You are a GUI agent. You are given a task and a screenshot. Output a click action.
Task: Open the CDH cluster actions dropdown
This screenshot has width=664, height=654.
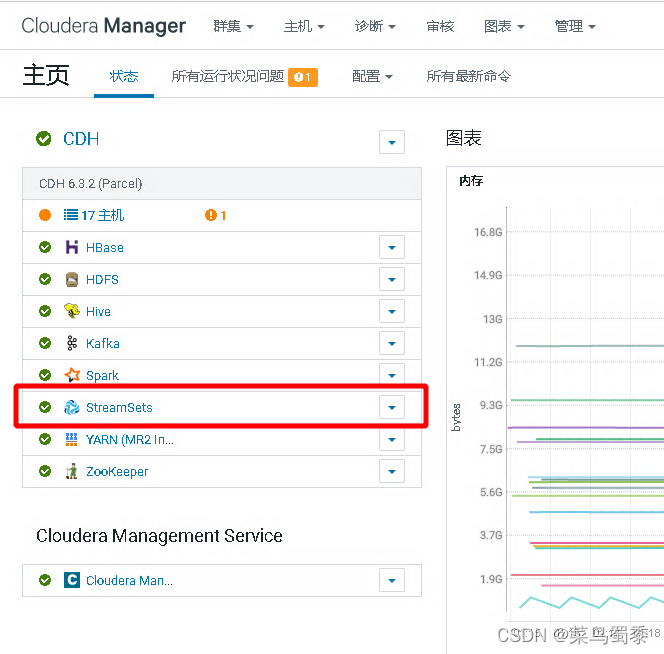(x=392, y=142)
